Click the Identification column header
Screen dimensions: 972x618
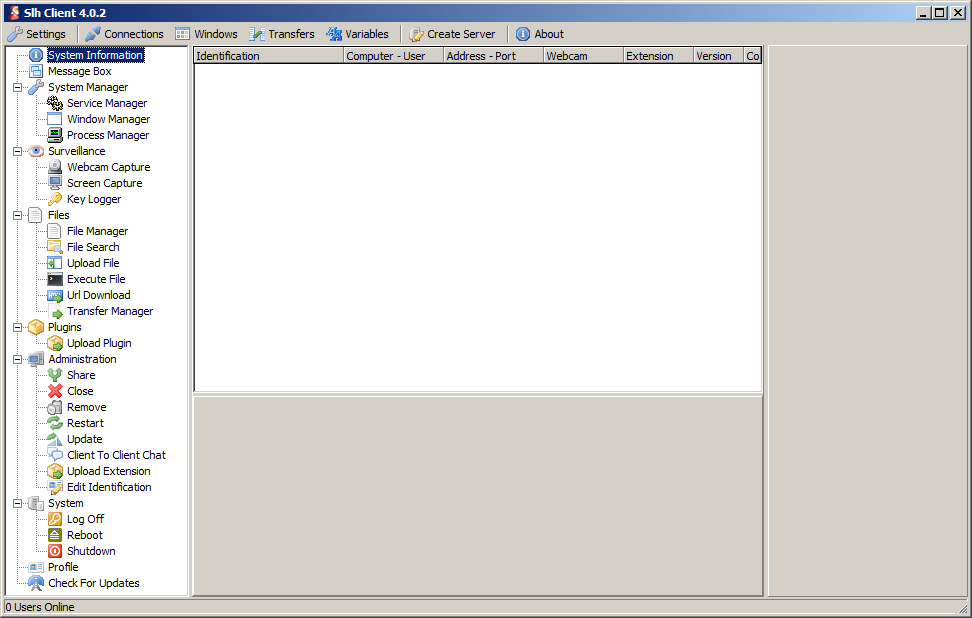[267, 56]
